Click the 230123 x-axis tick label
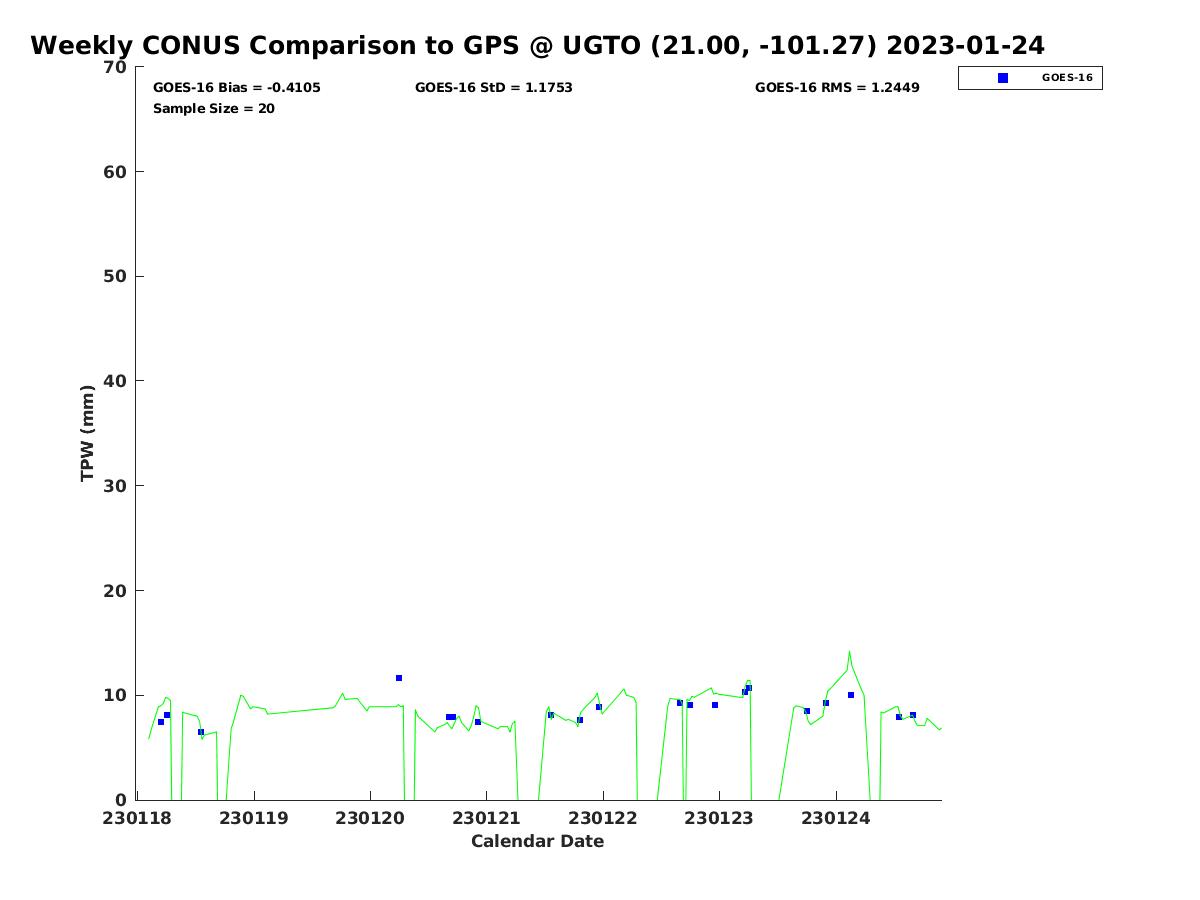This screenshot has height=900, width=1200. [x=719, y=818]
